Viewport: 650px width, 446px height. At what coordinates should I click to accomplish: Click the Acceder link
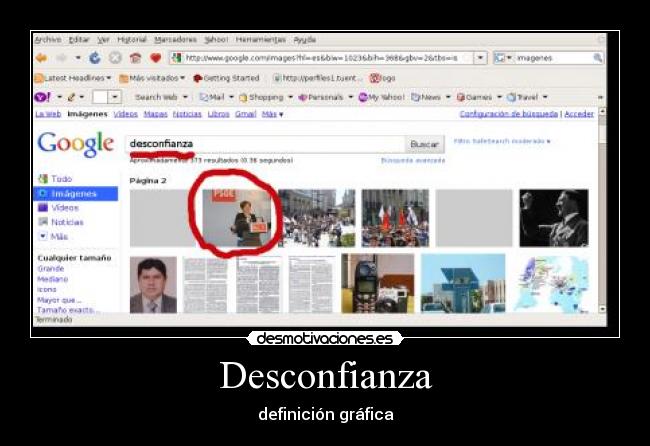579,114
